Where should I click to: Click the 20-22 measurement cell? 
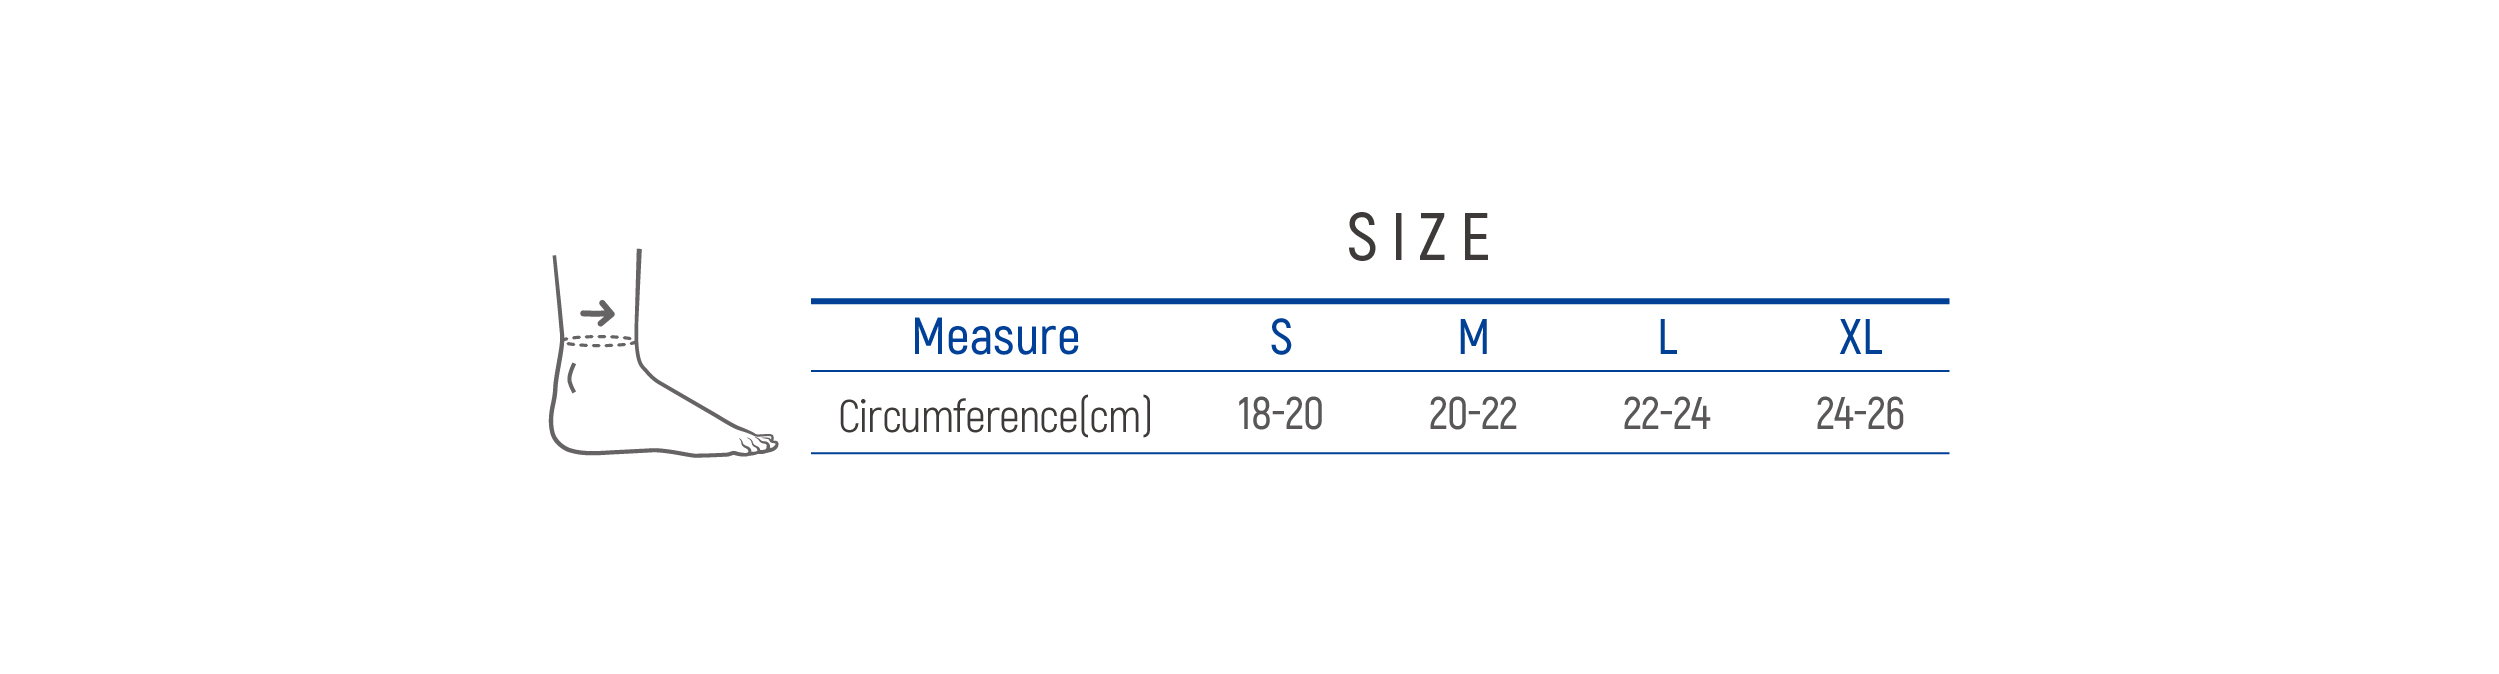pyautogui.click(x=1473, y=414)
